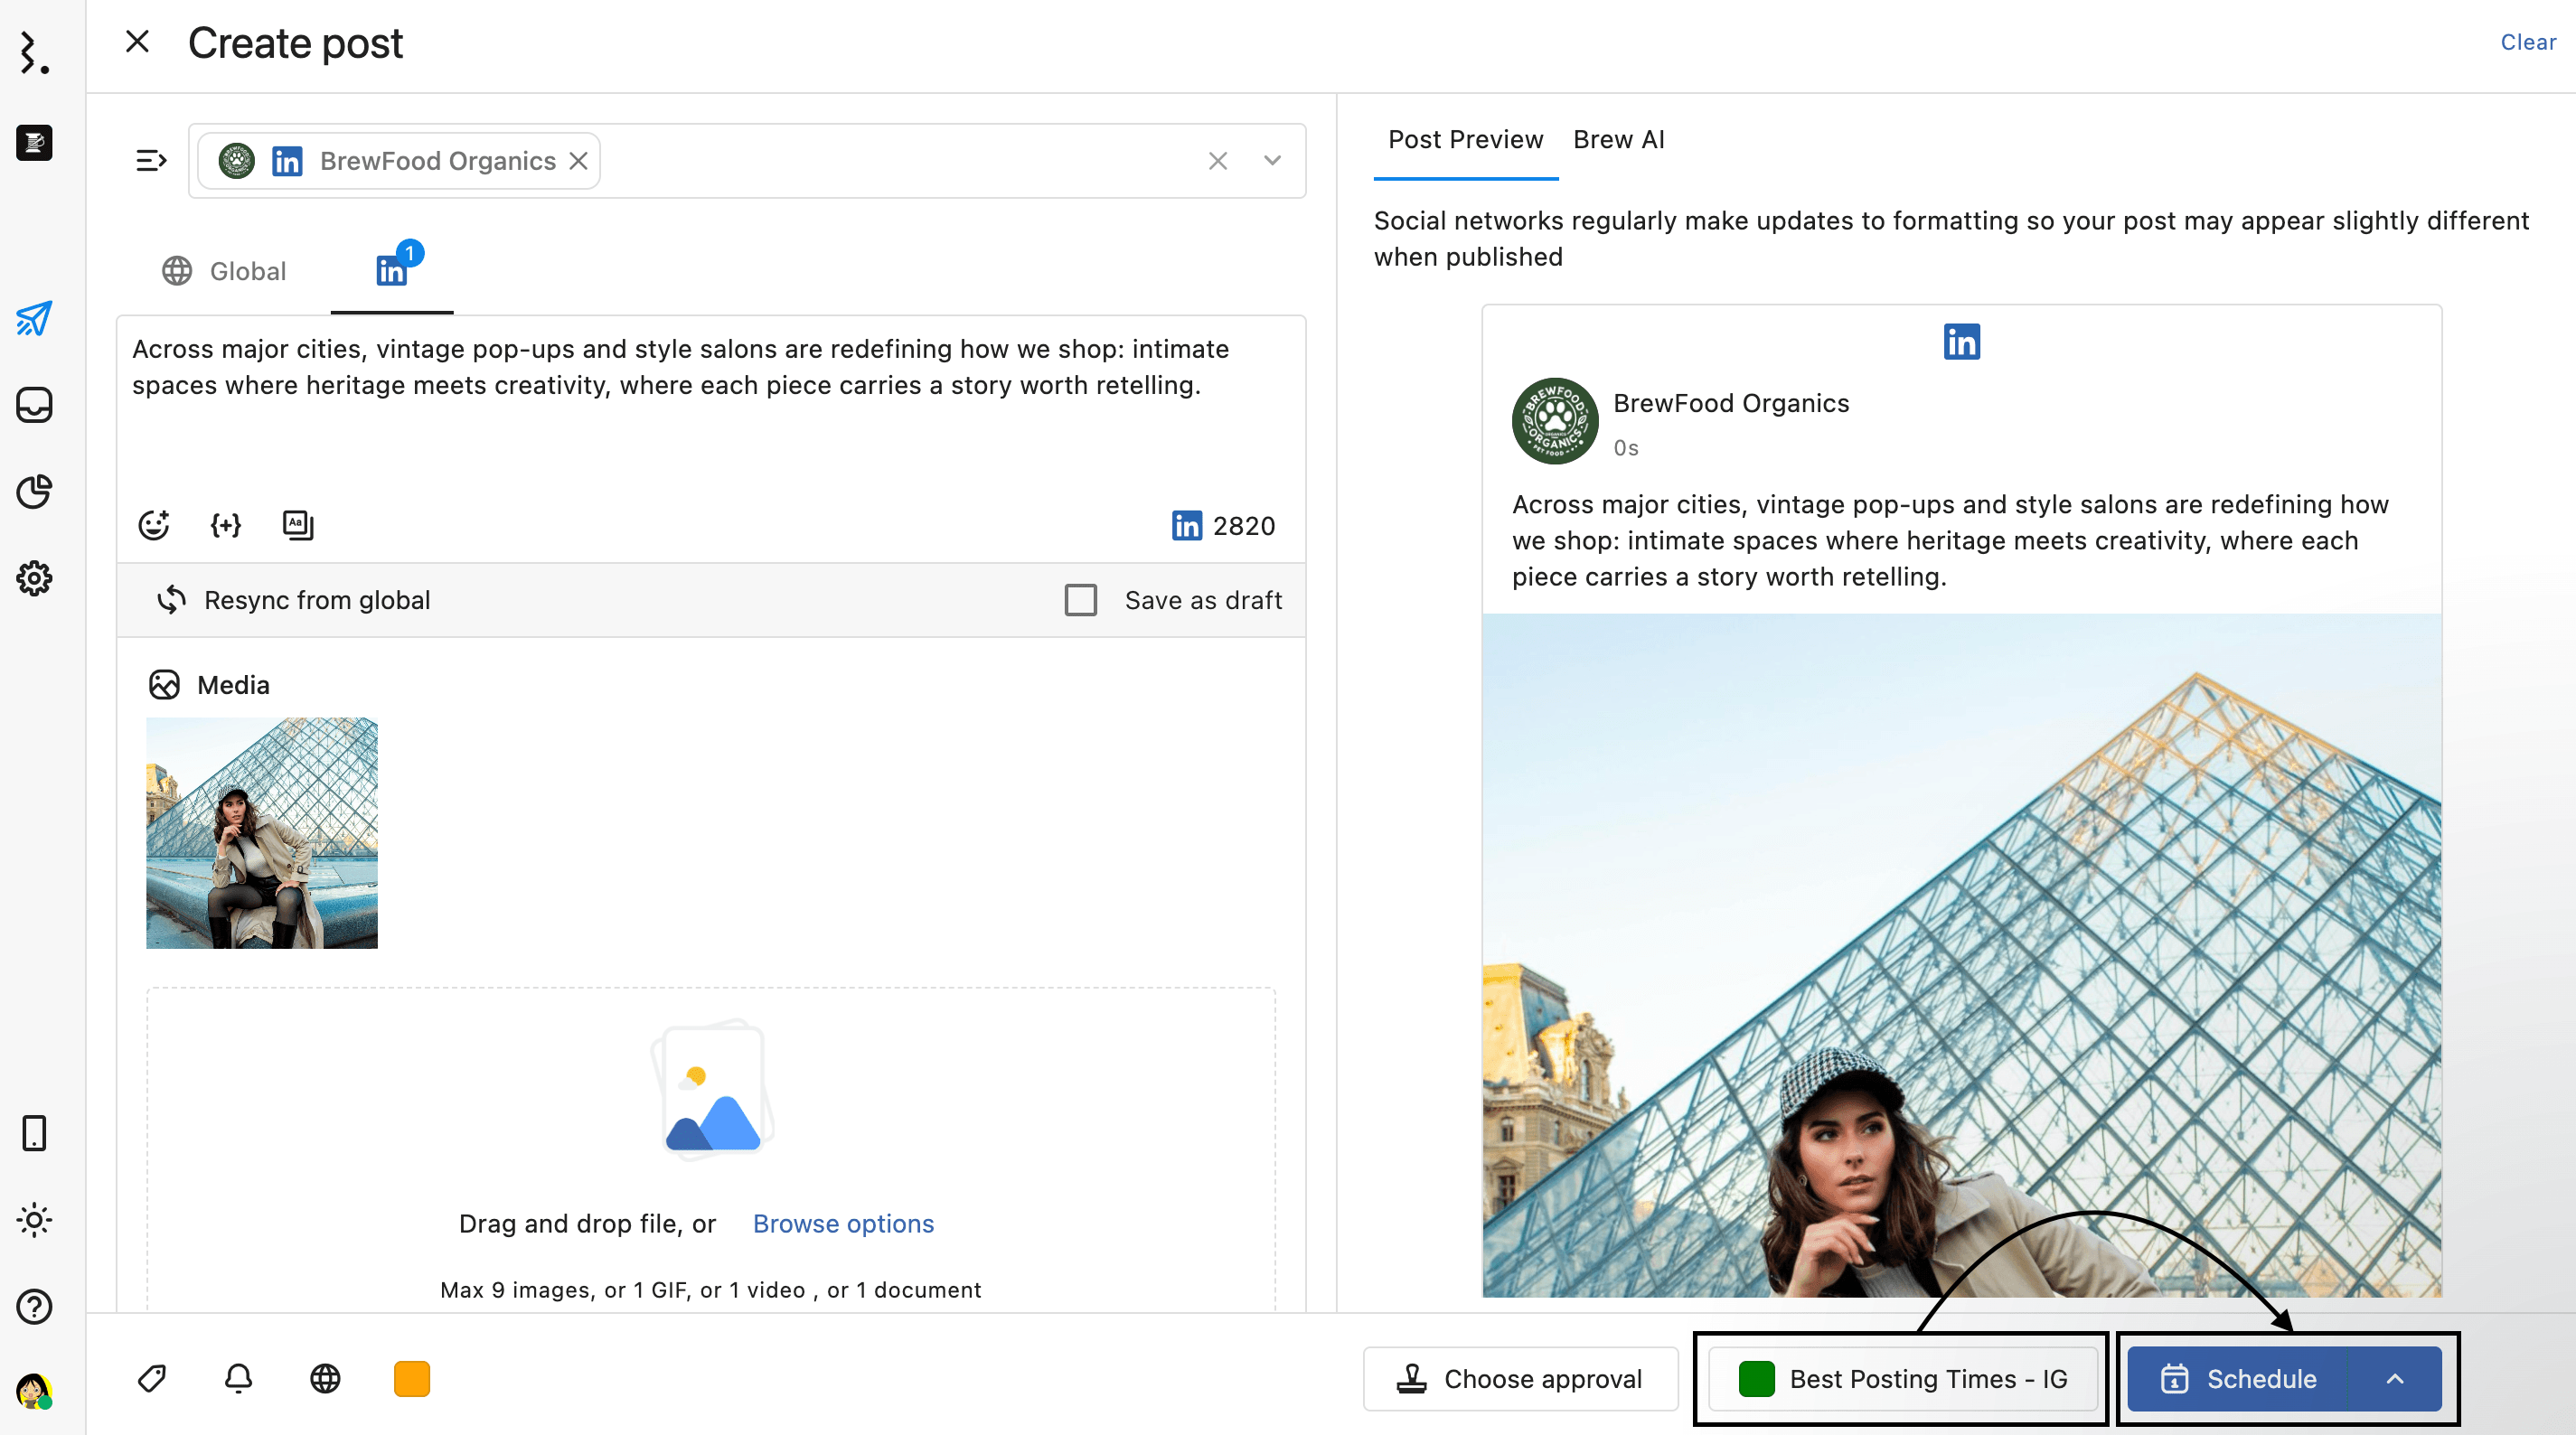Expand Schedule button options chevron
This screenshot has height=1435, width=2576.
[2394, 1378]
